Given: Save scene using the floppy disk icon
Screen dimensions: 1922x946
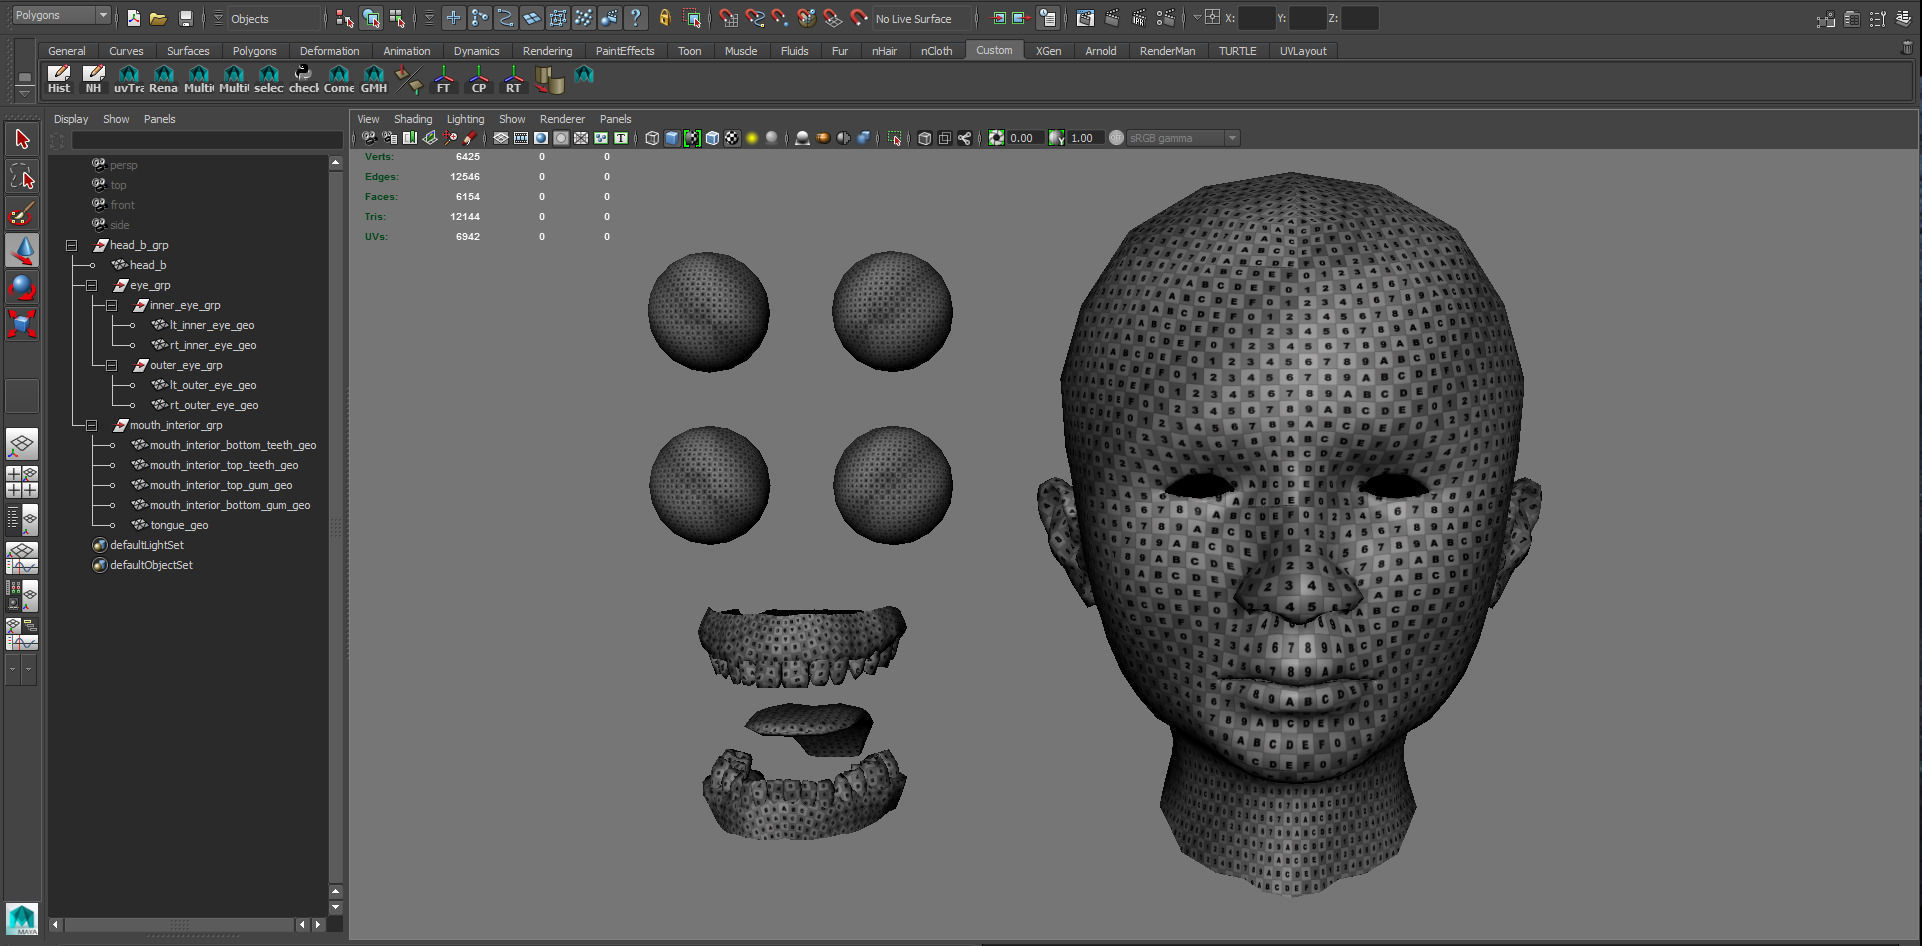Looking at the screenshot, I should [185, 18].
